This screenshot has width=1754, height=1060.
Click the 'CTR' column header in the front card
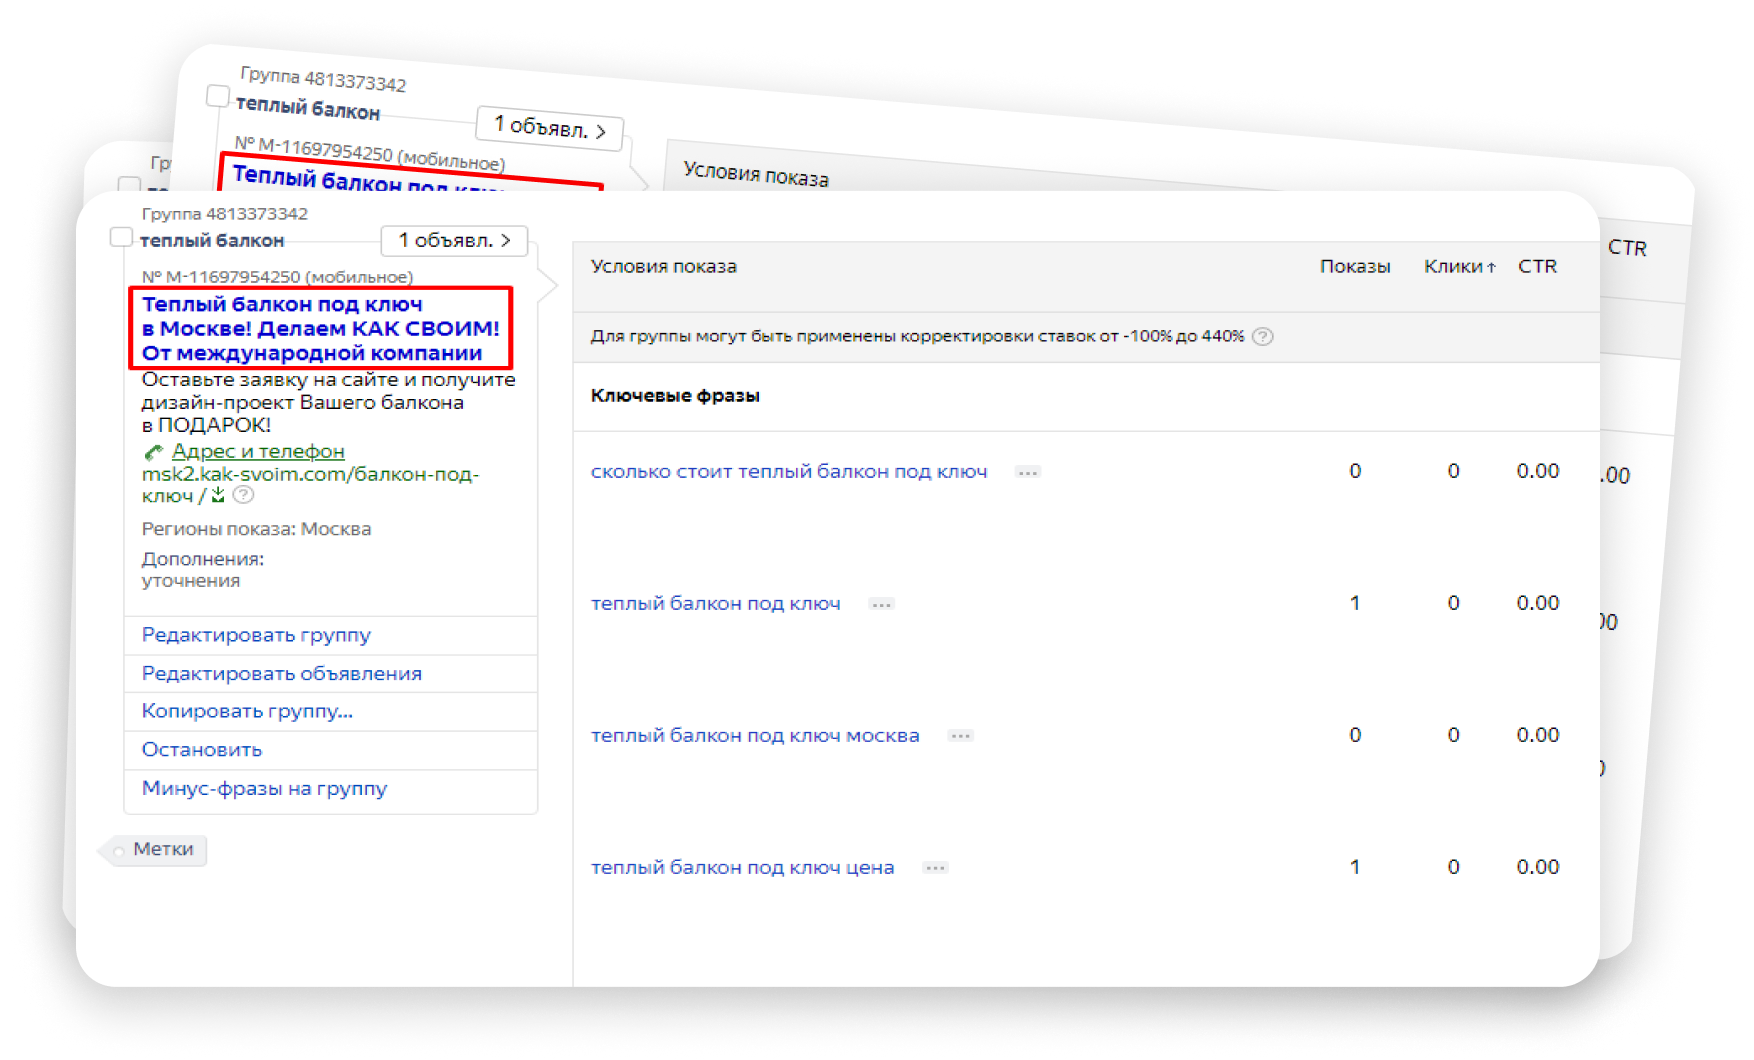[1537, 267]
